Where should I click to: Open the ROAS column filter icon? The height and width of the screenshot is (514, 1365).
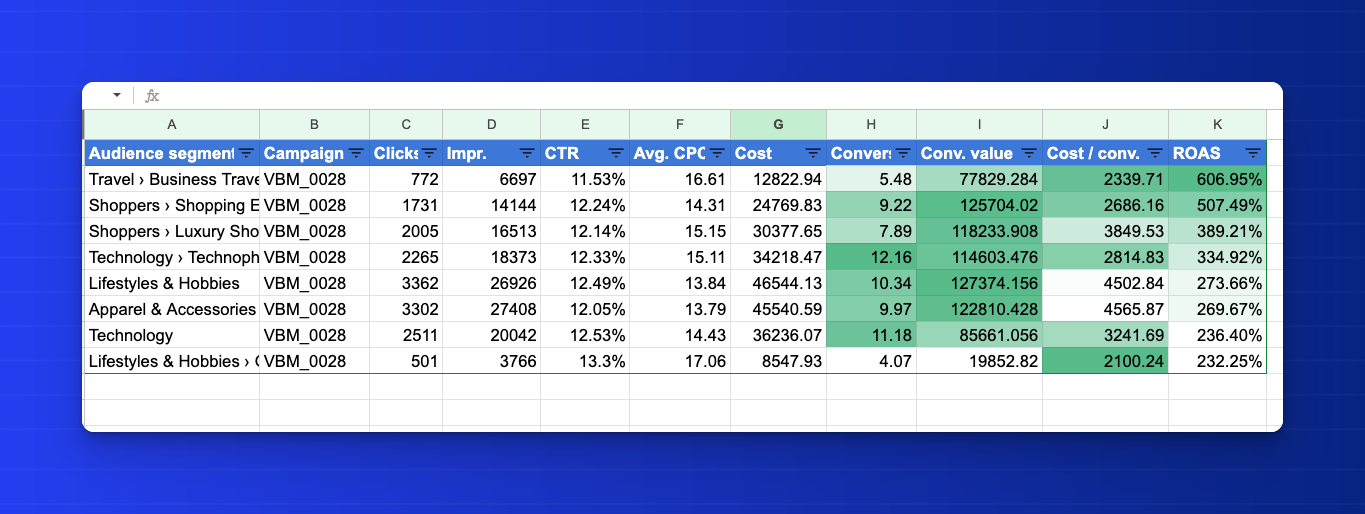point(1252,154)
